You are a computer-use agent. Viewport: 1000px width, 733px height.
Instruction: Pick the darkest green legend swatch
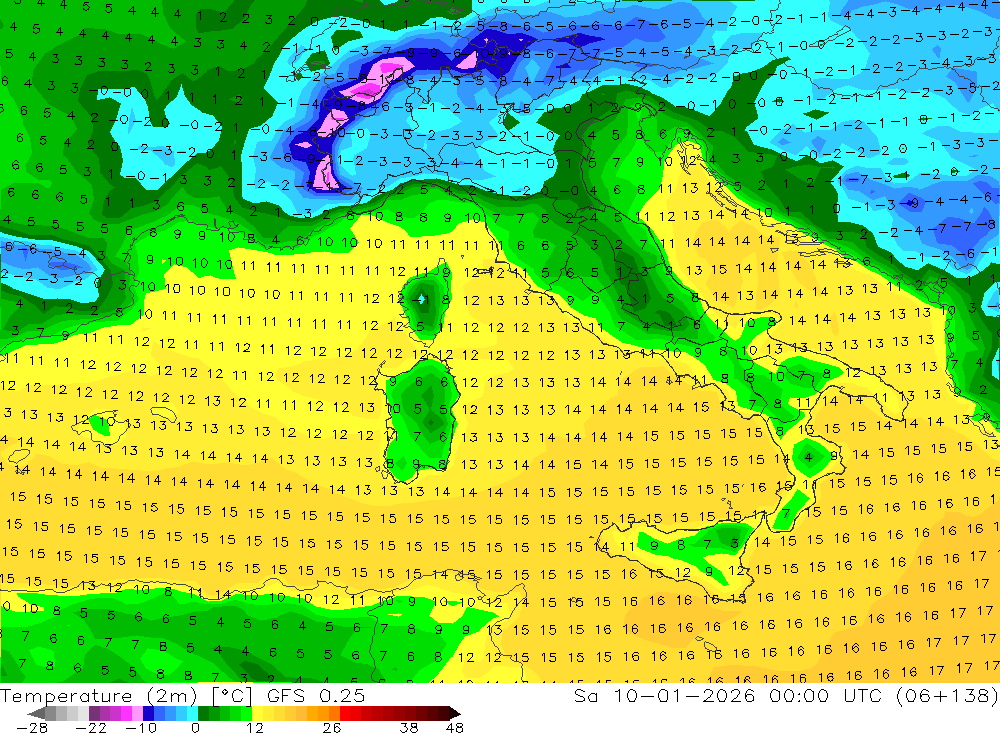(203, 713)
